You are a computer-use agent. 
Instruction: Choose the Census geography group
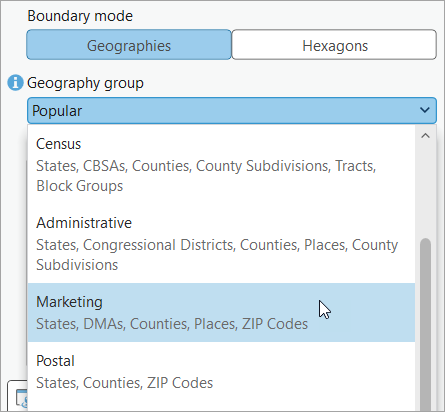click(x=221, y=165)
